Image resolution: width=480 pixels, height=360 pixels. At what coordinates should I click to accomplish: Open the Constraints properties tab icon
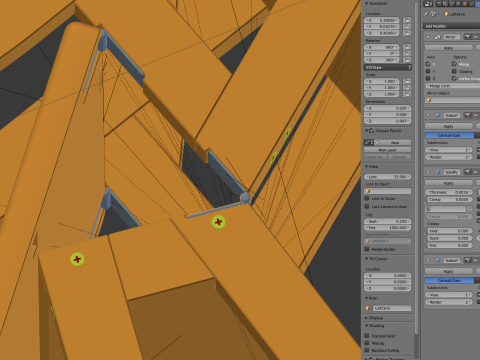coord(472,4)
